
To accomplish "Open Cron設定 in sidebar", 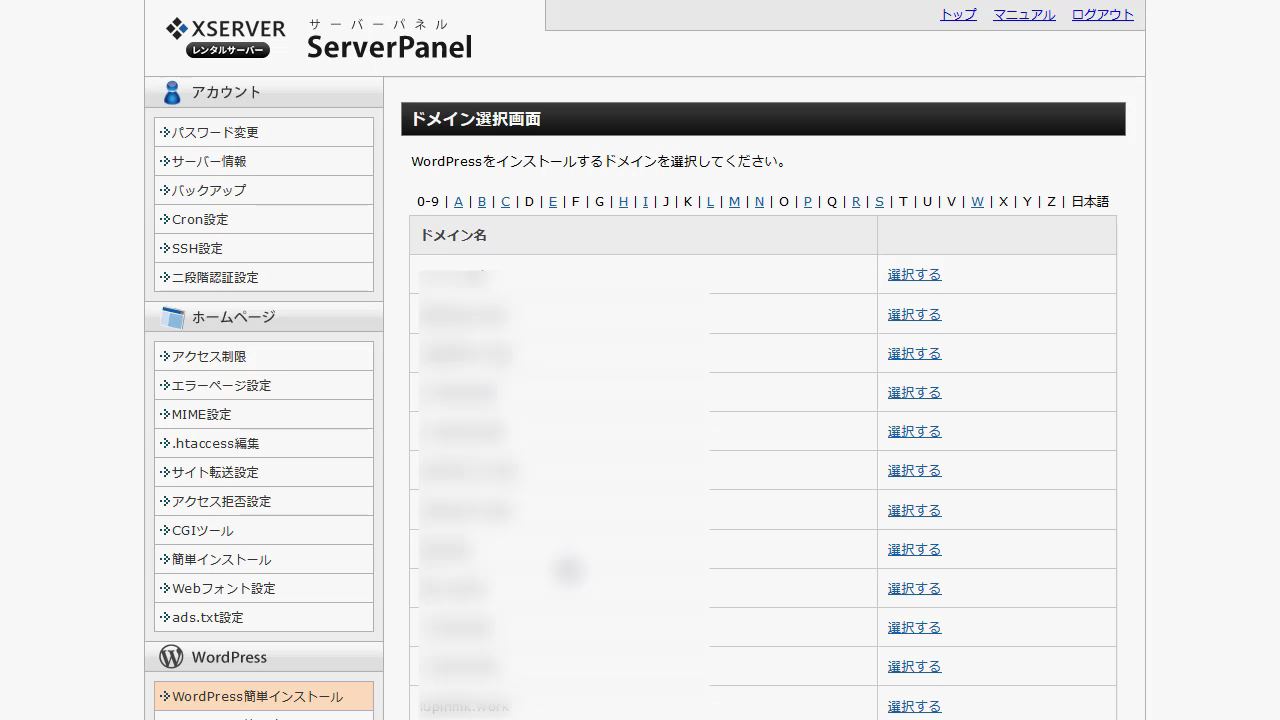I will click(200, 219).
